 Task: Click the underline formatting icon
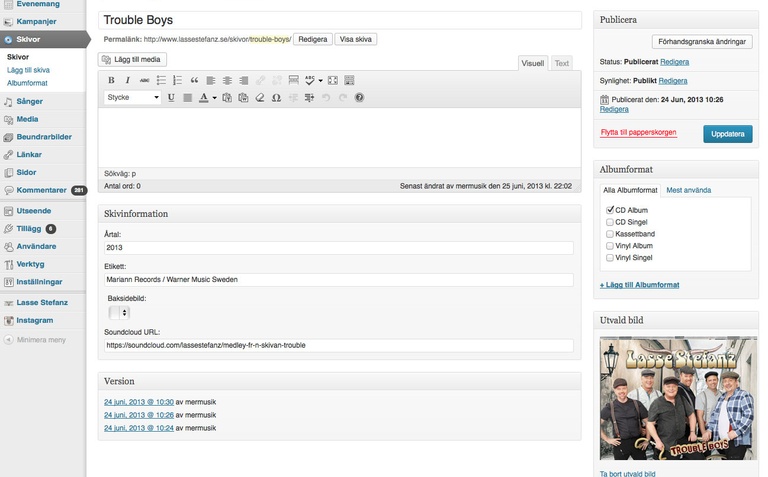point(171,98)
